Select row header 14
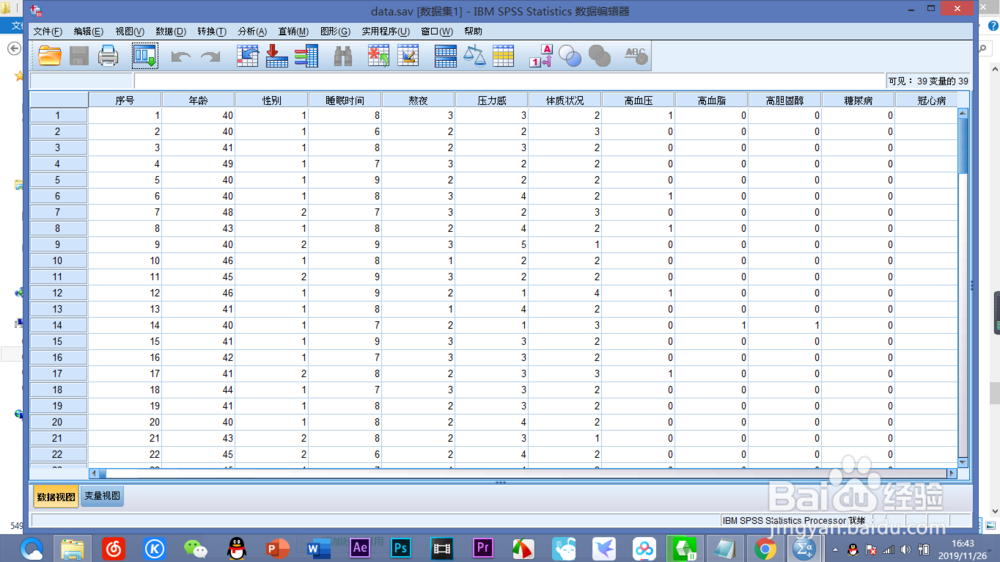1000x562 pixels. [58, 325]
